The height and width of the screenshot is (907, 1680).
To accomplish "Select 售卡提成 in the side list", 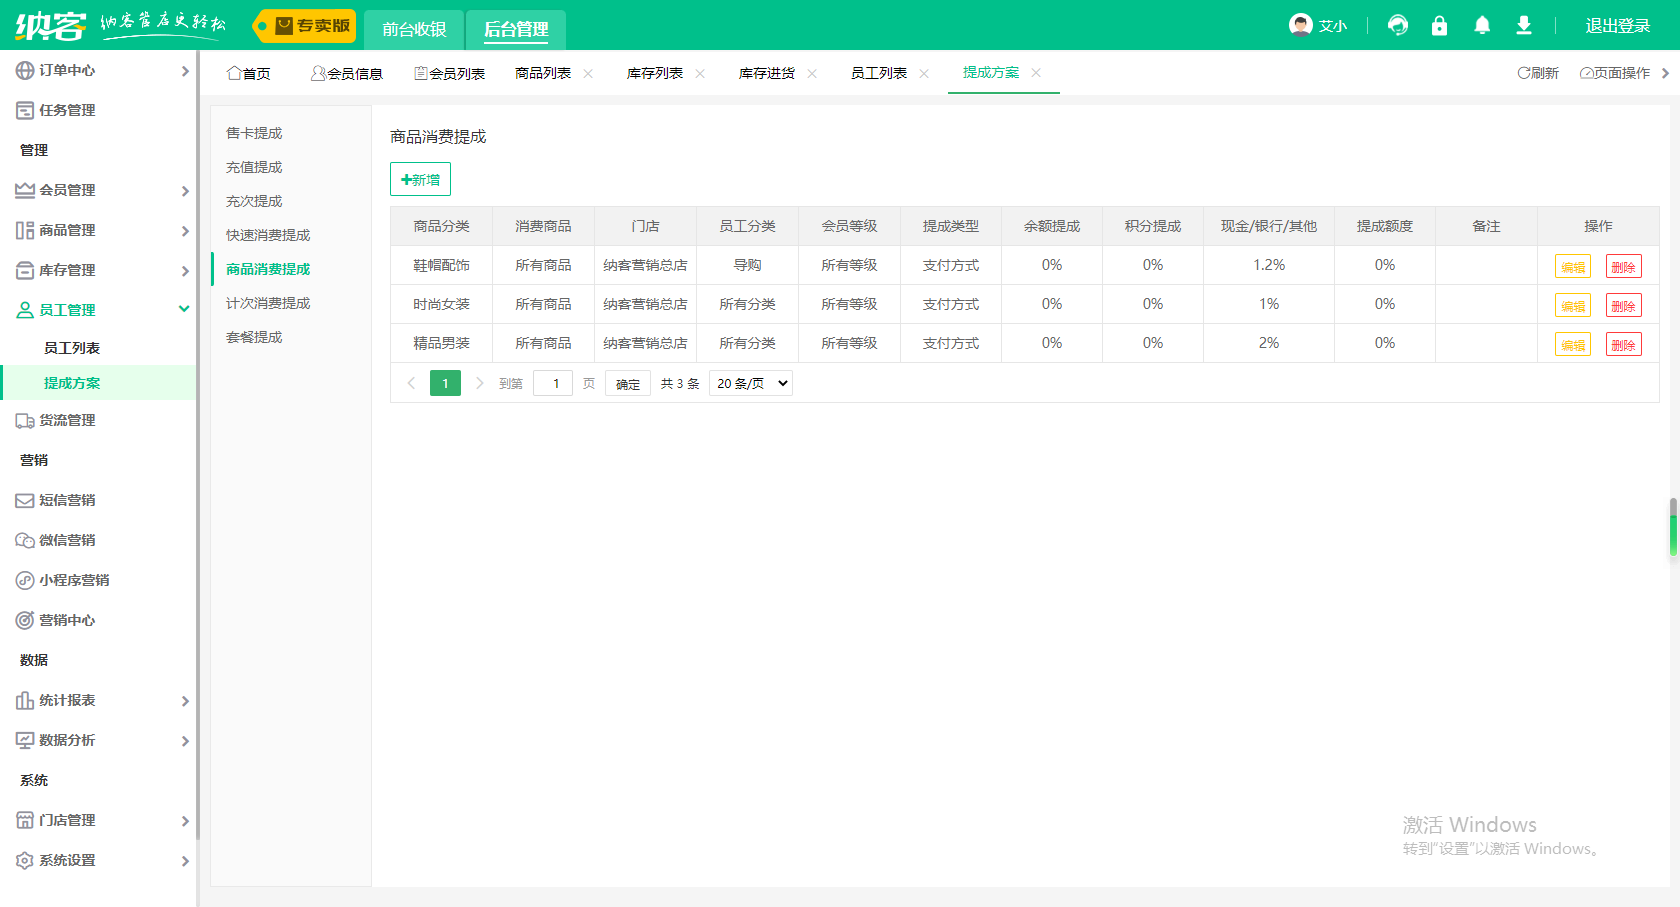I will coord(254,133).
